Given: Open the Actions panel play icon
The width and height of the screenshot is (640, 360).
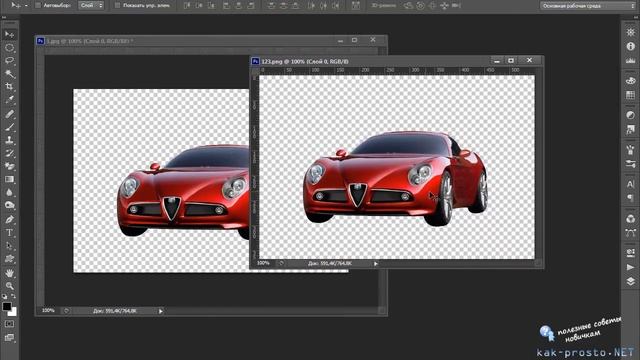Looking at the screenshot, I should [x=630, y=267].
